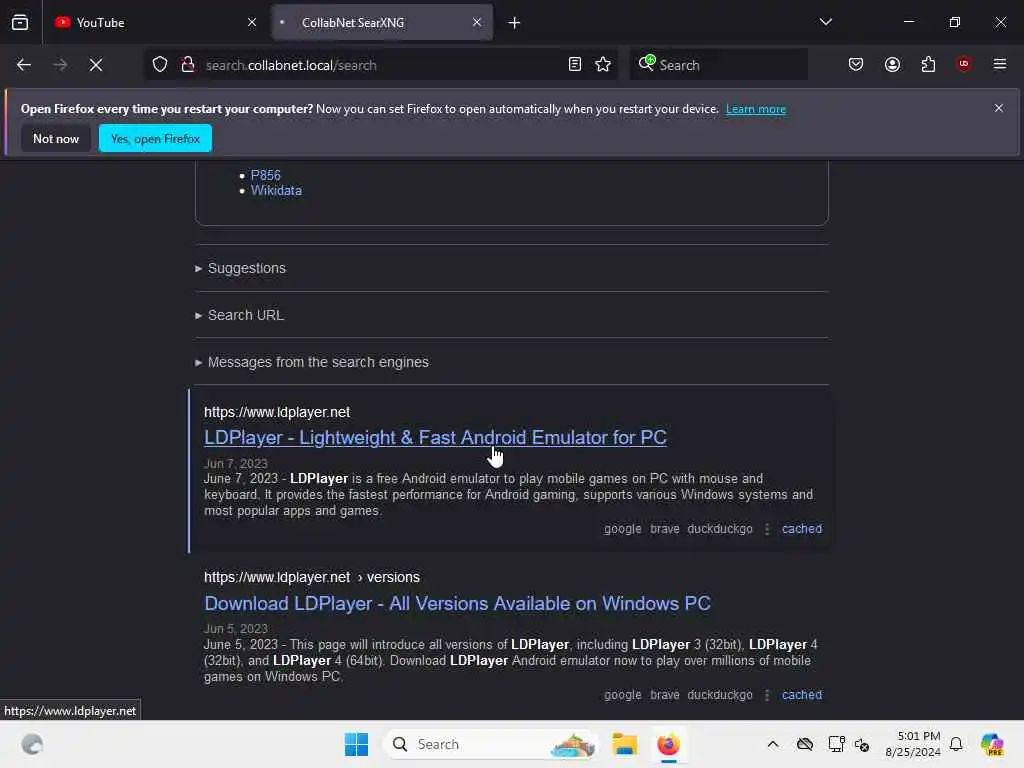Viewport: 1024px width, 768px height.
Task: Open LDPlayer Lightweight & Fast Android Emulator result
Action: click(x=435, y=438)
